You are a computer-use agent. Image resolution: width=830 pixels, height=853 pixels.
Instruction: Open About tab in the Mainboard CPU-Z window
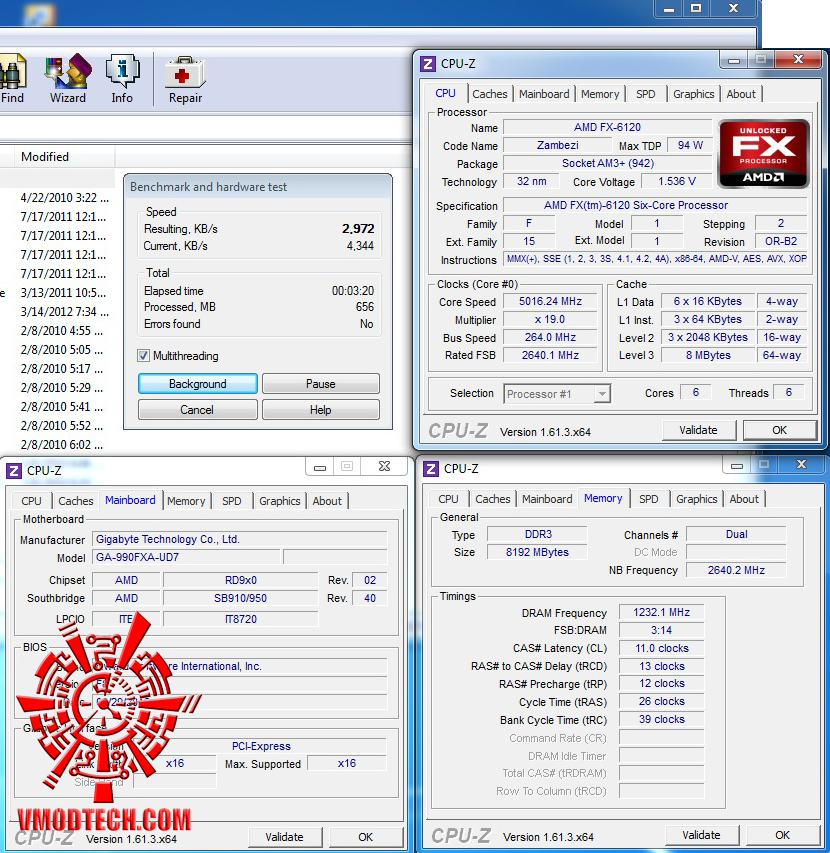click(327, 501)
